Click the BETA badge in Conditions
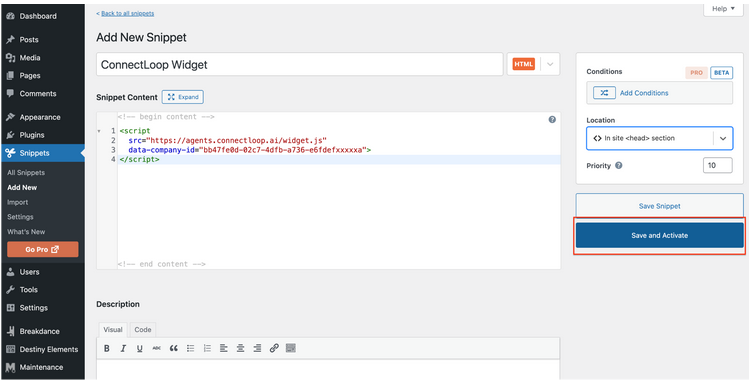 click(x=721, y=73)
